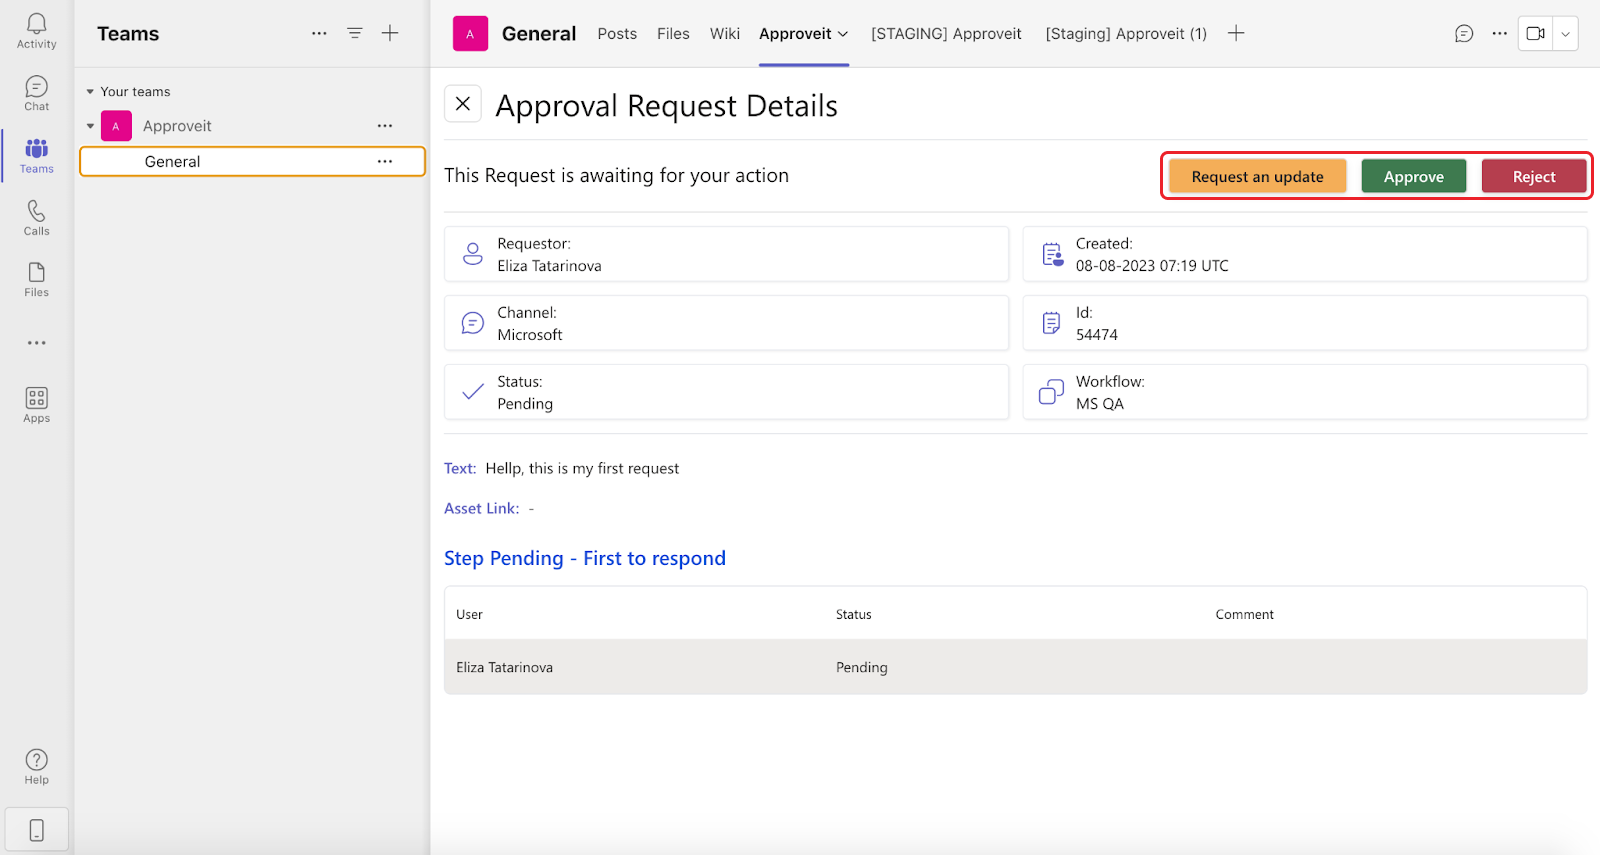Image resolution: width=1600 pixels, height=855 pixels.
Task: Open the [Staging] Approveit (1) tab
Action: point(1126,33)
